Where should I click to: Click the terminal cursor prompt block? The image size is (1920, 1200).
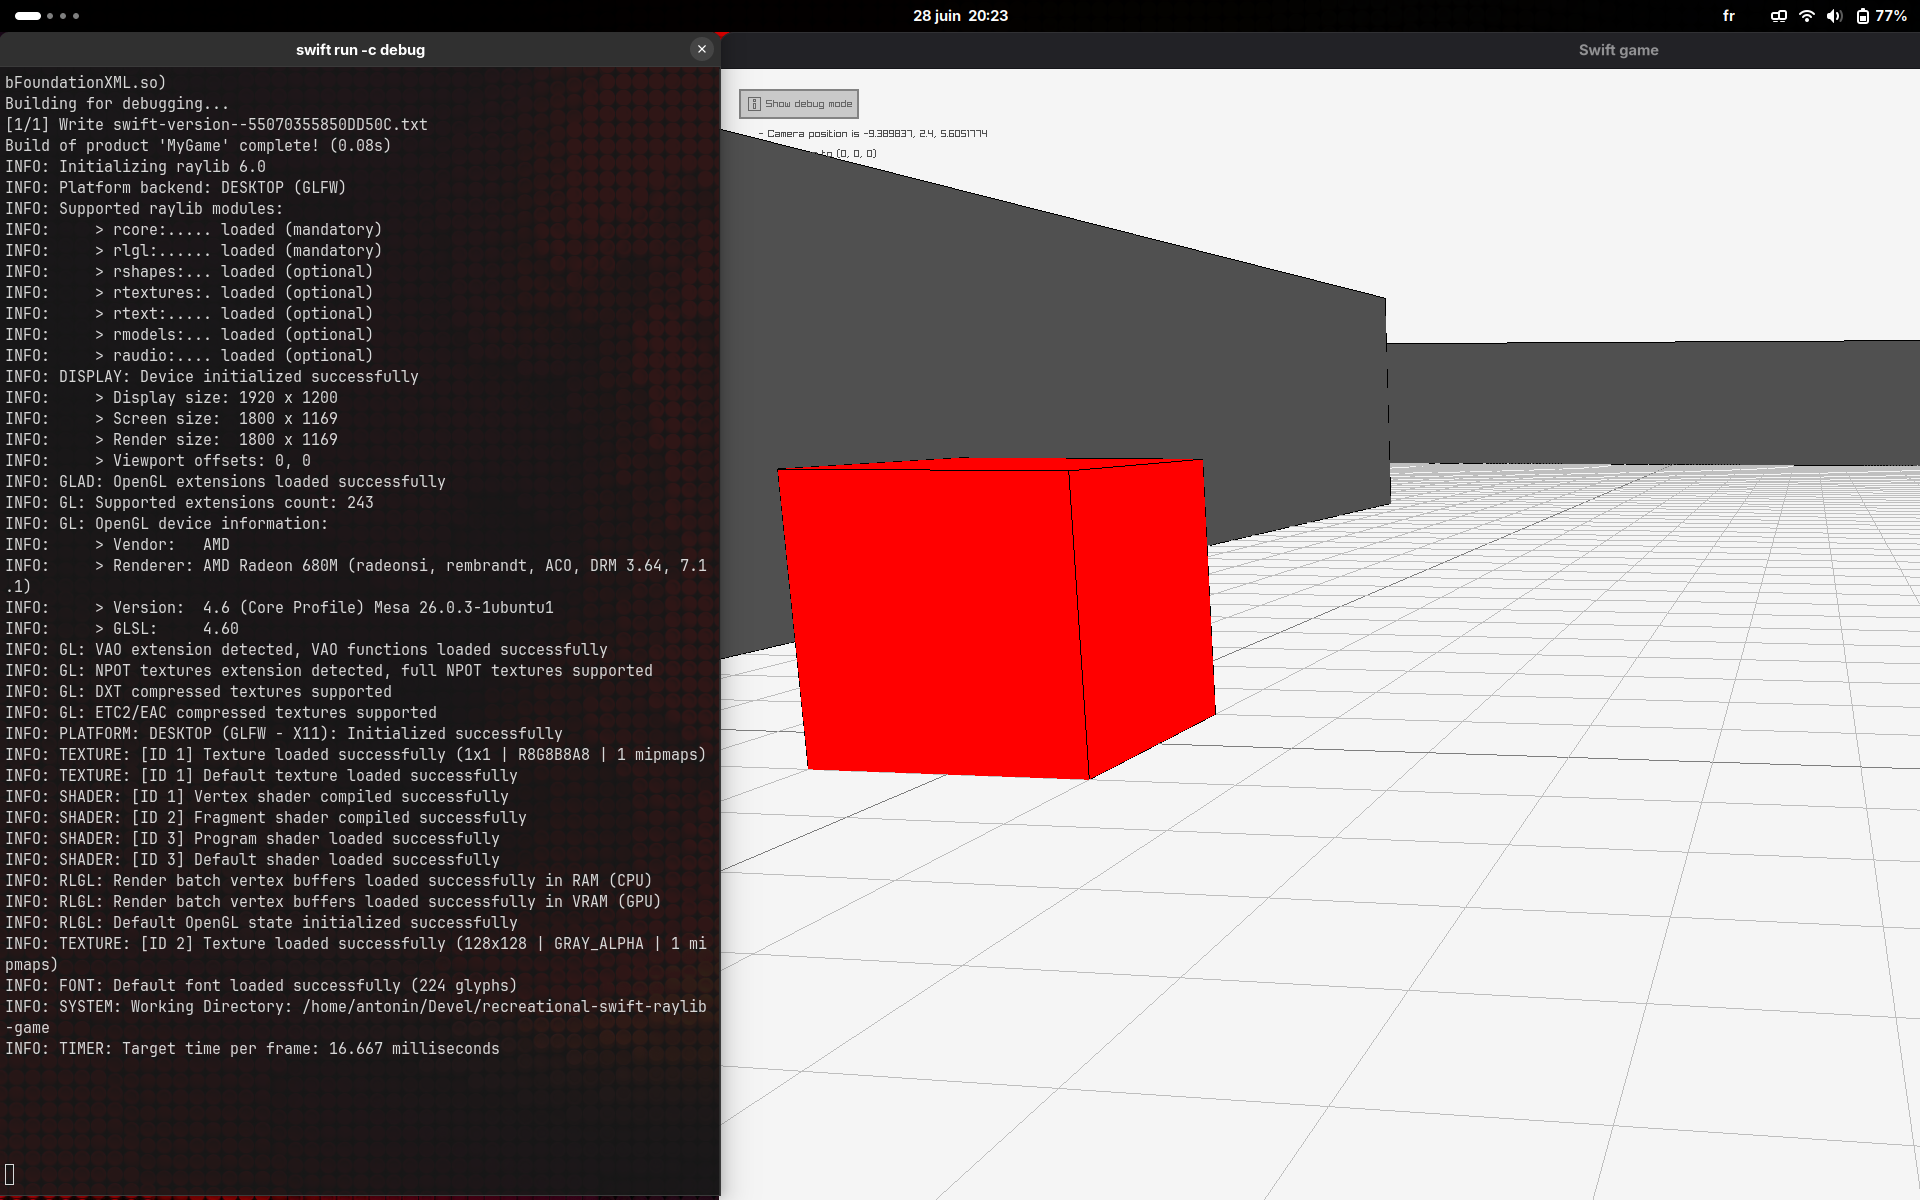pos(10,1175)
